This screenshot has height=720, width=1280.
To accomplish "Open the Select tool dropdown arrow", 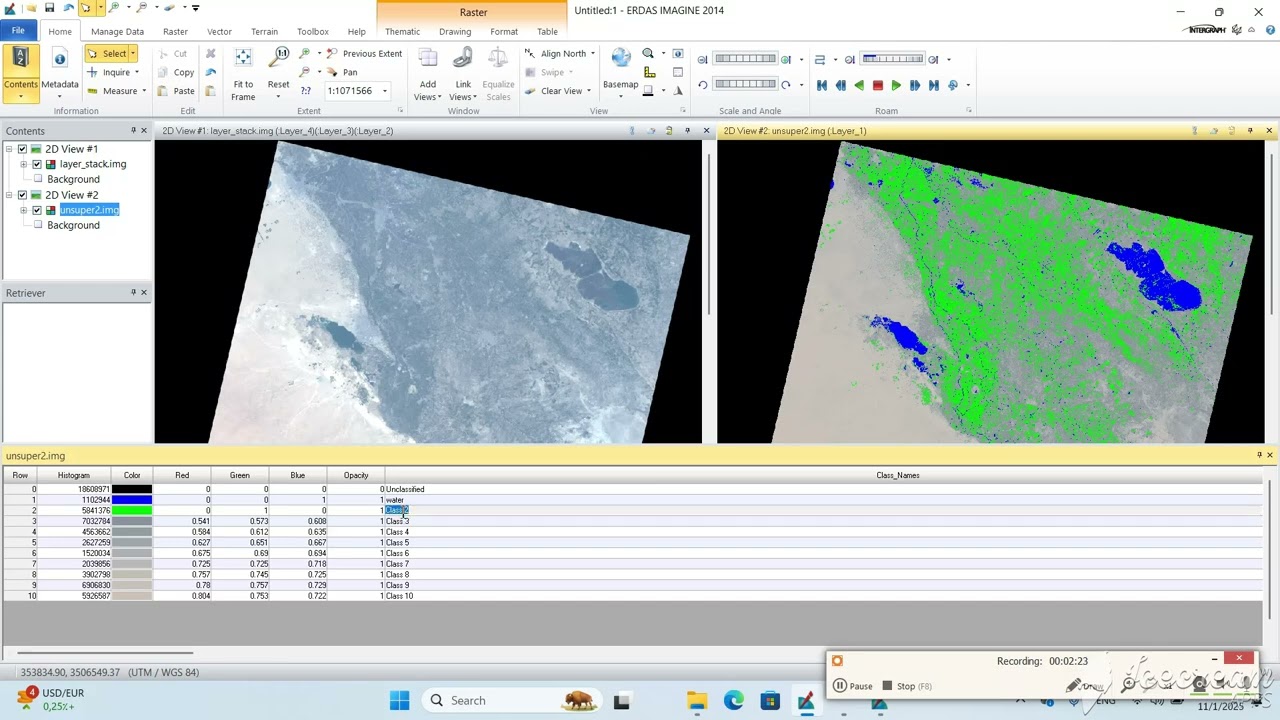I will coord(132,53).
